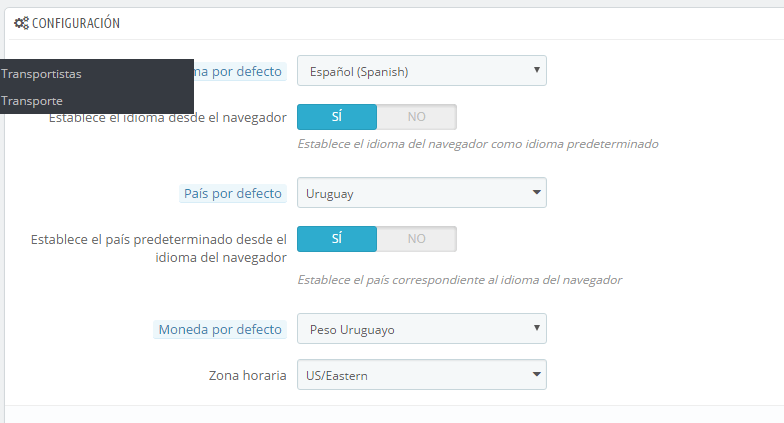Click the Moneda por defecto label
Viewport: 784px width, 423px height.
[220, 330]
